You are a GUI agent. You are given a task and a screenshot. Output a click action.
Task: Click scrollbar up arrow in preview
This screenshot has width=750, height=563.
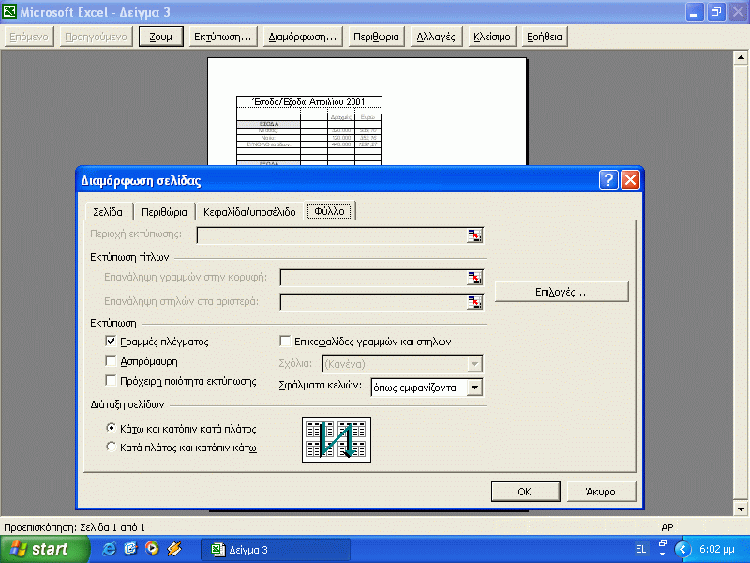point(740,57)
